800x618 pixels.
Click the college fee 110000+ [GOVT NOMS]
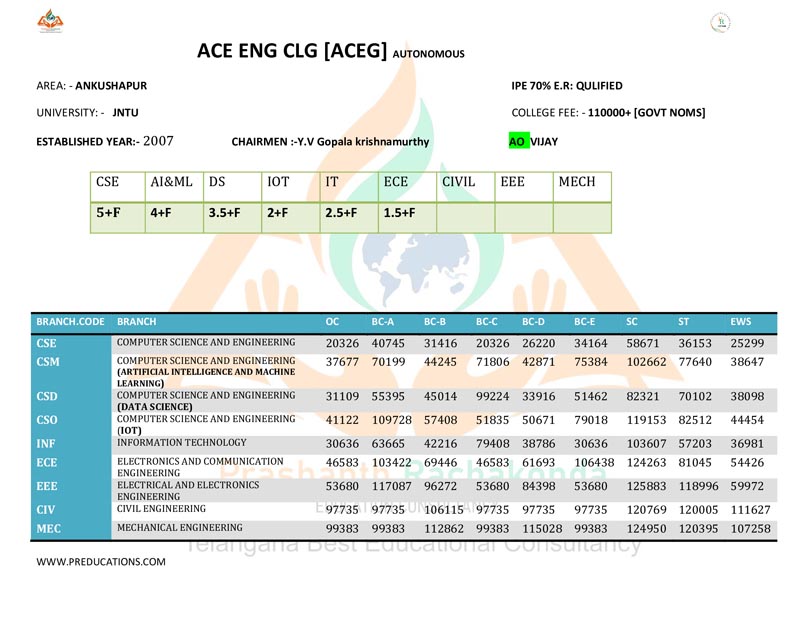click(646, 113)
